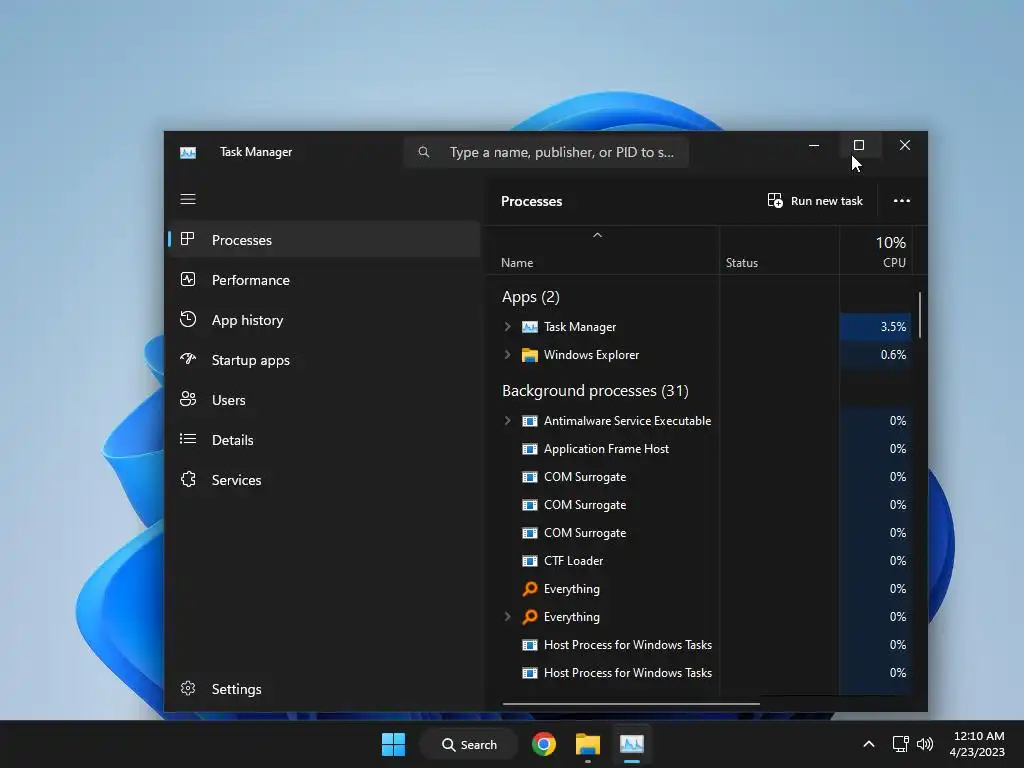Click the Task Manager process row icon
Image resolution: width=1024 pixels, height=768 pixels.
click(x=530, y=327)
